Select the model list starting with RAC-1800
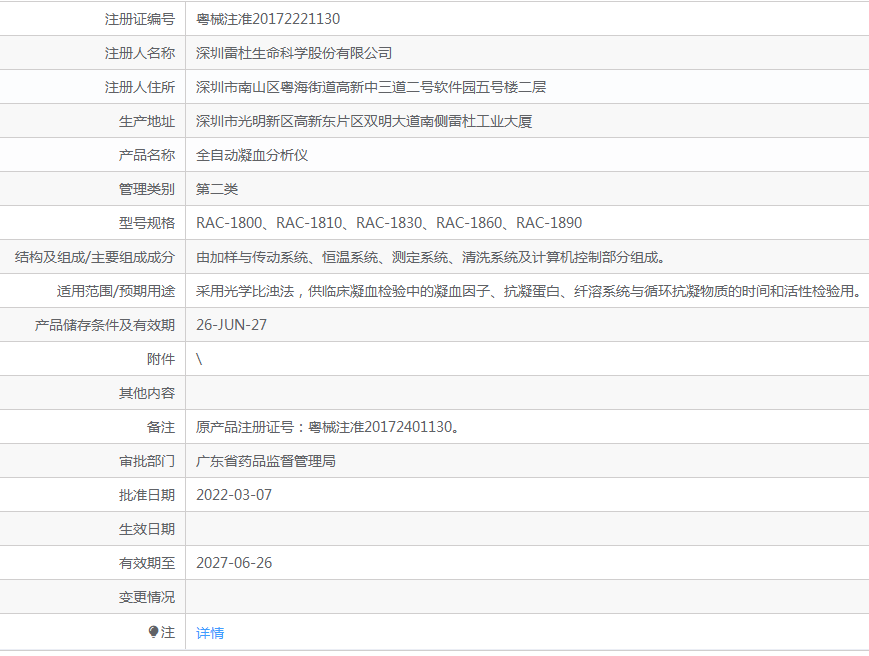The image size is (869, 656). click(389, 223)
